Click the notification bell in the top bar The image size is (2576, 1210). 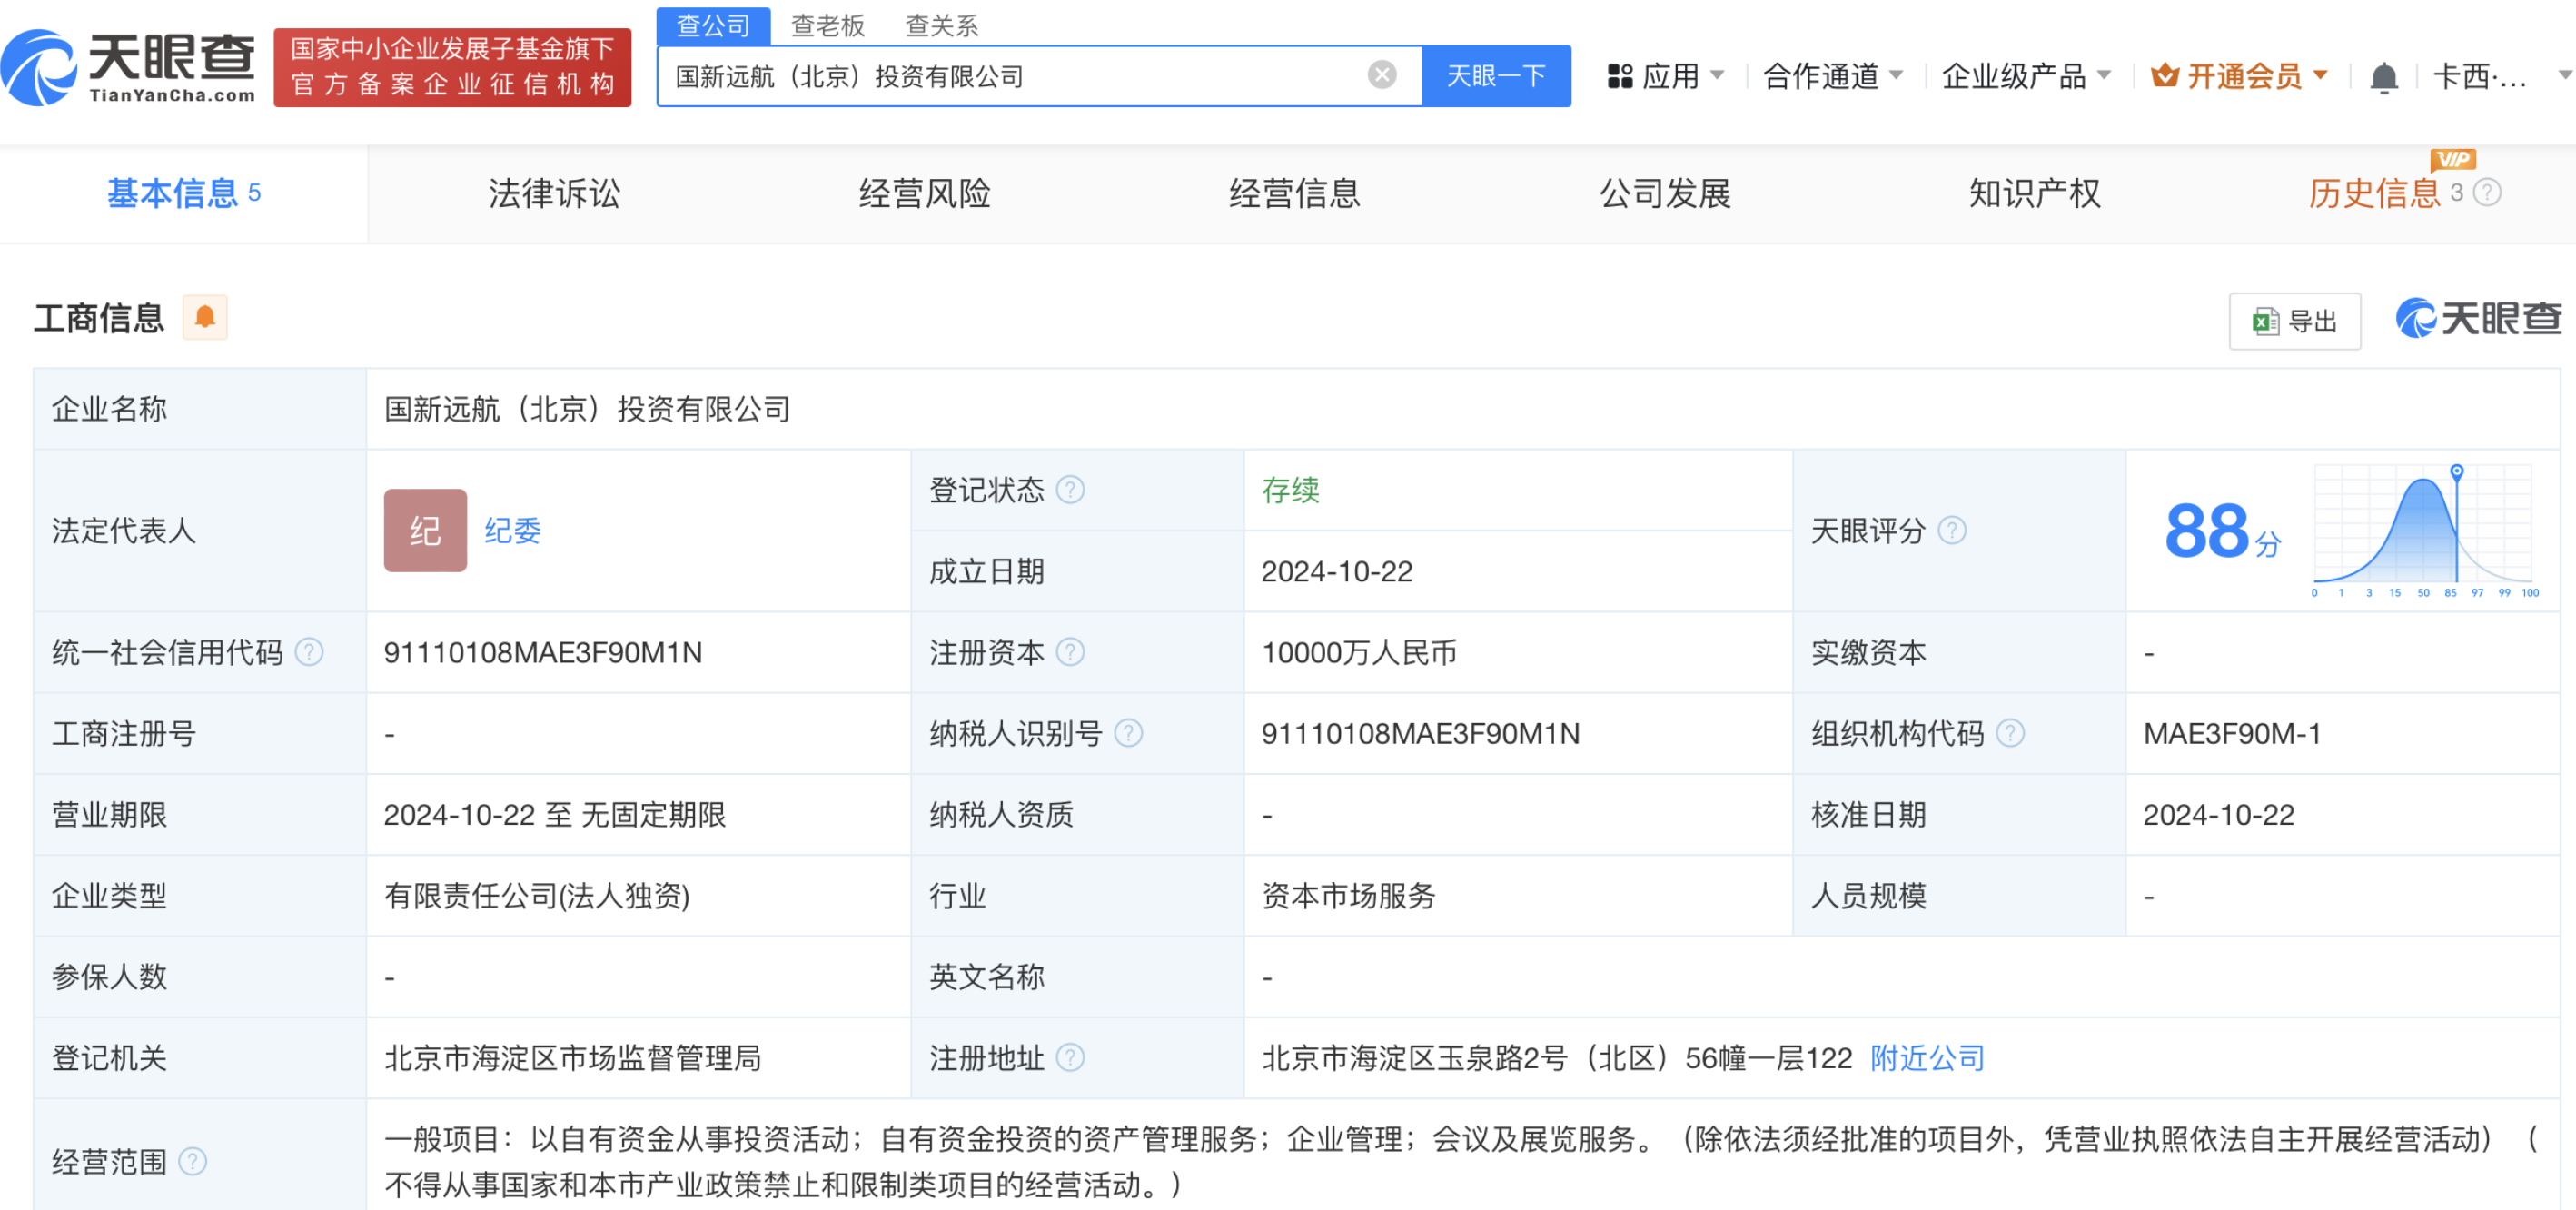[2384, 76]
